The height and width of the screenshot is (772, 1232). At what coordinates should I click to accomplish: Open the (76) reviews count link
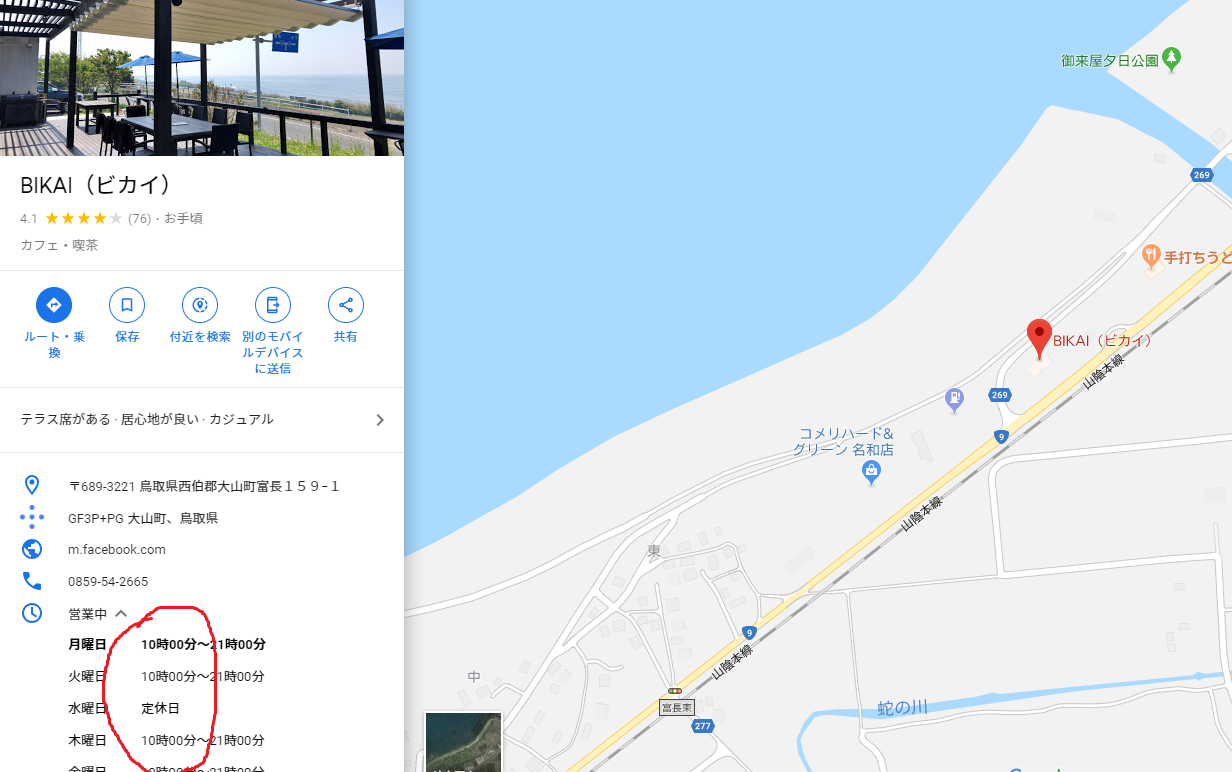pos(139,218)
